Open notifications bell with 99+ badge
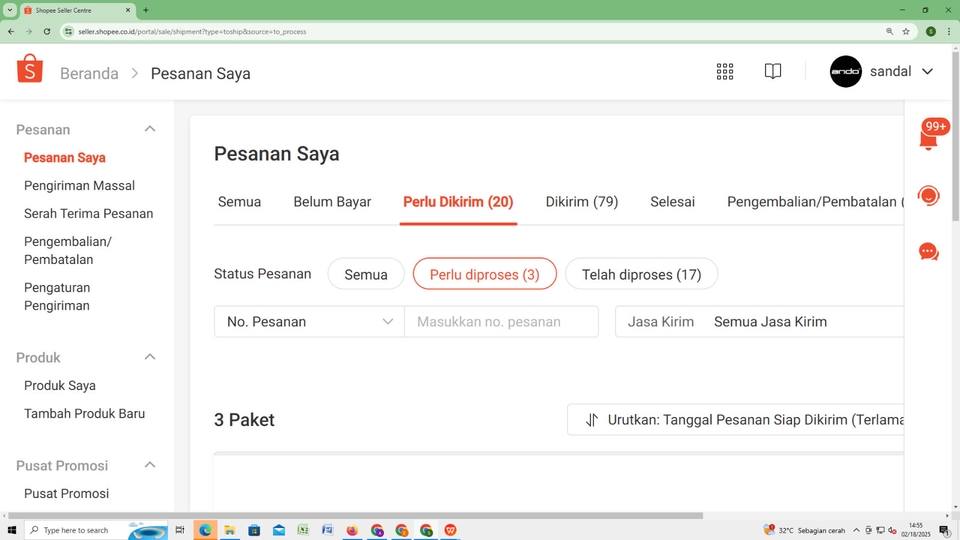960x540 pixels. tap(929, 135)
